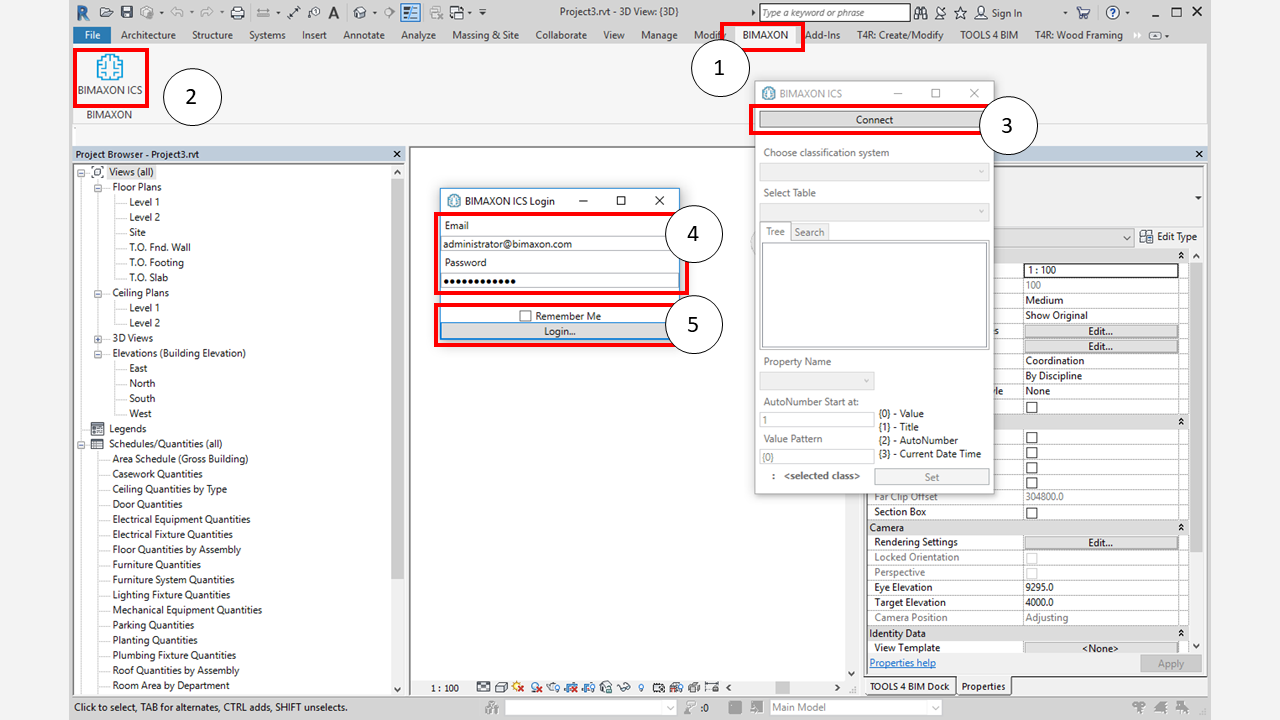Select the North elevation view
This screenshot has height=720, width=1280.
pos(142,383)
